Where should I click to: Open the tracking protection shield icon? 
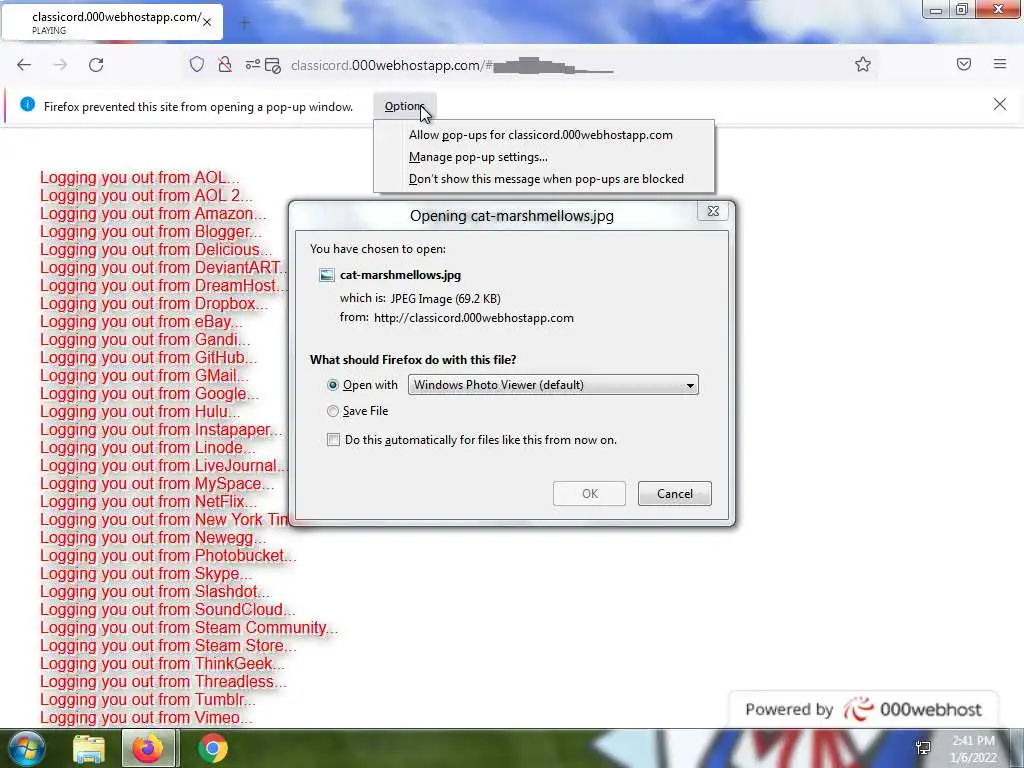(x=197, y=64)
